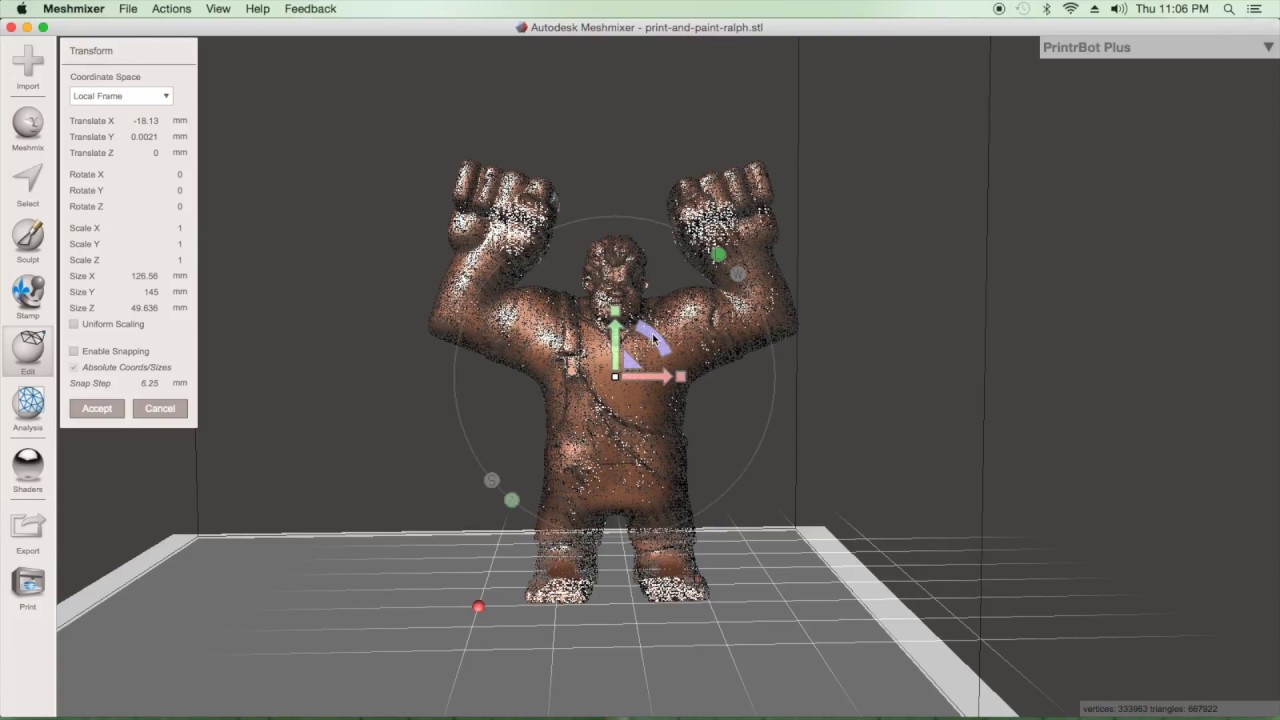
Task: Click the red X-axis translate arrow
Action: [648, 377]
